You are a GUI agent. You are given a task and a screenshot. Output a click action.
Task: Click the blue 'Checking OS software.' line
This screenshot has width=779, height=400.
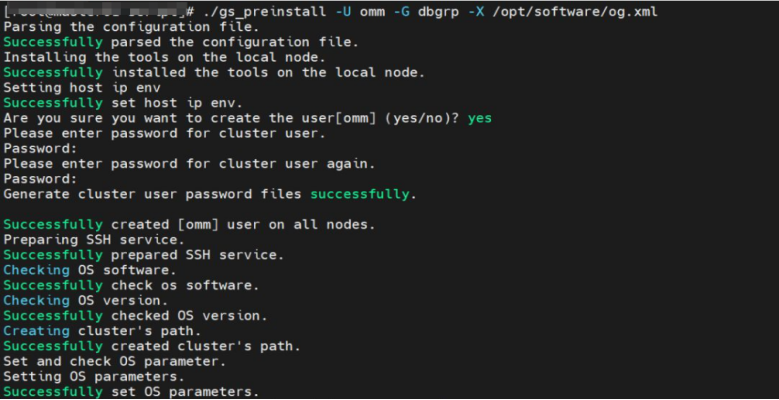[90, 270]
